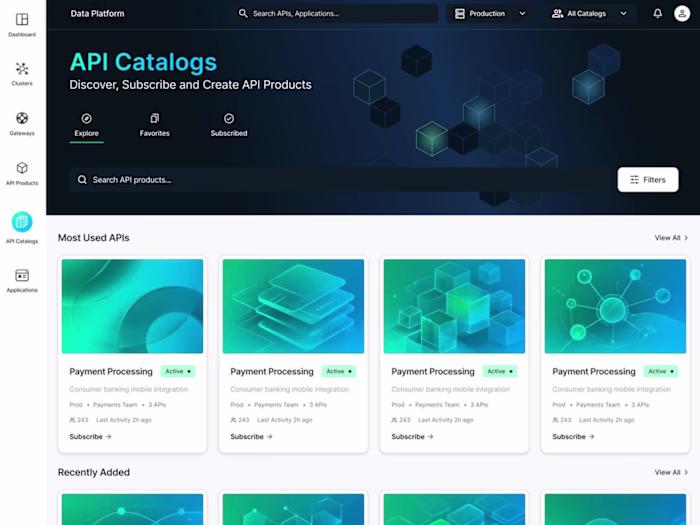Click the Active badge on the swirling rings card

pyautogui.click(x=178, y=371)
